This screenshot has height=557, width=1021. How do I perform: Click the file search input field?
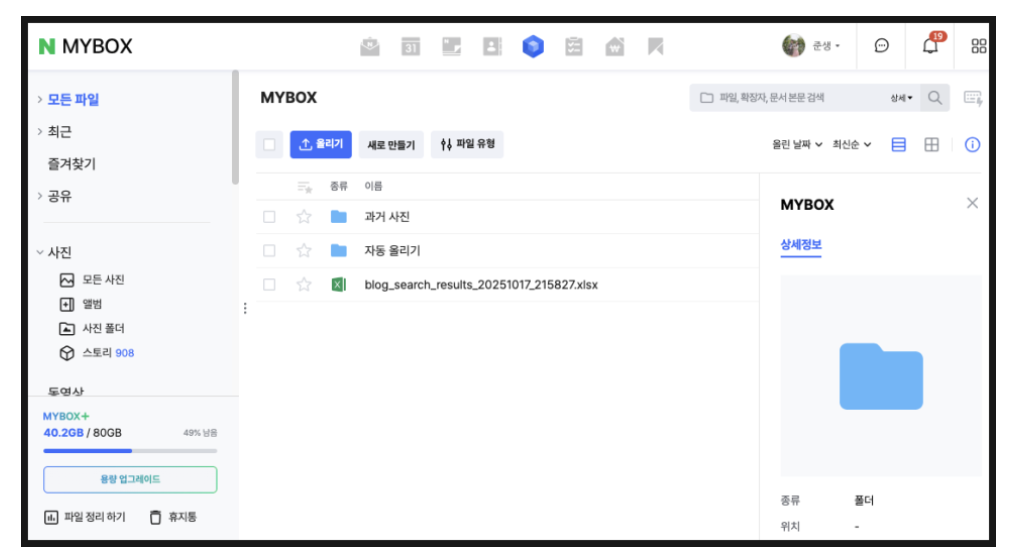click(790, 98)
